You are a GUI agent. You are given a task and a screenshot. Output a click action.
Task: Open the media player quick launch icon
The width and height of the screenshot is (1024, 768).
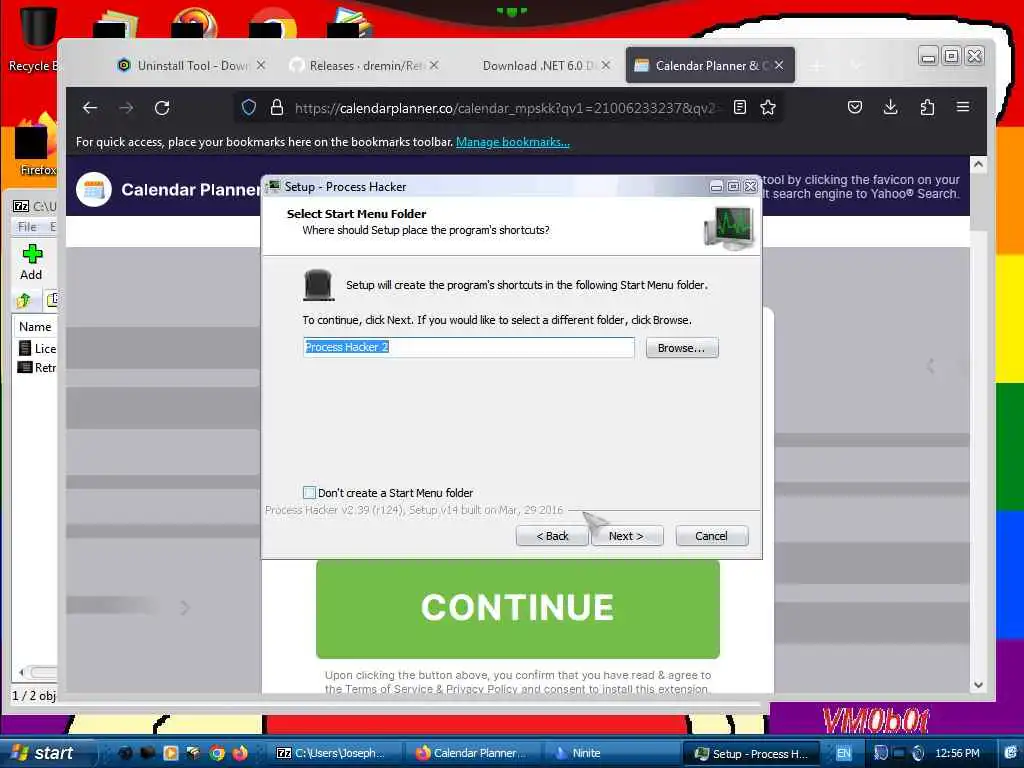(170, 753)
